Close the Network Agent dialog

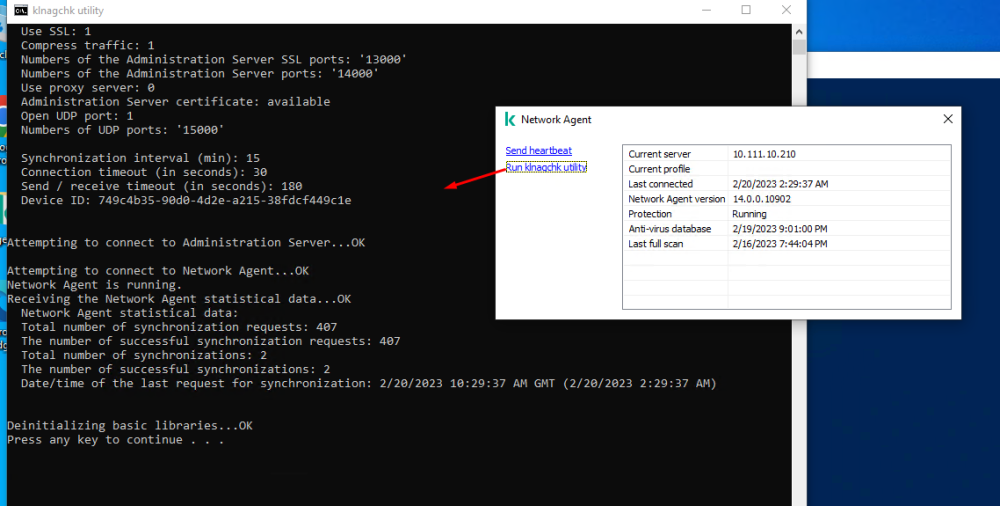(x=948, y=119)
